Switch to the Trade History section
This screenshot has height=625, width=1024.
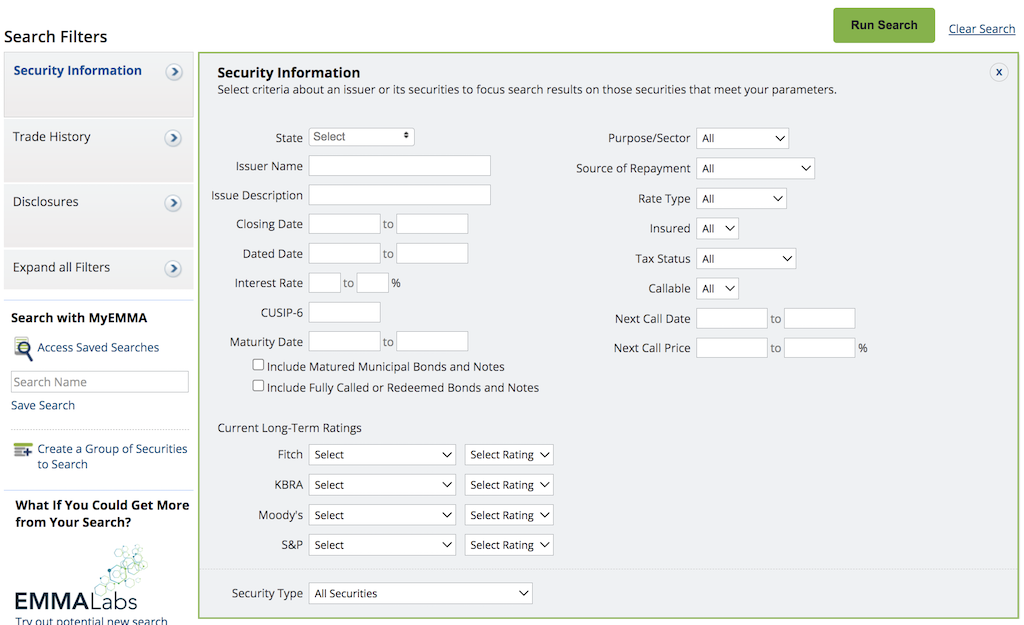point(51,137)
